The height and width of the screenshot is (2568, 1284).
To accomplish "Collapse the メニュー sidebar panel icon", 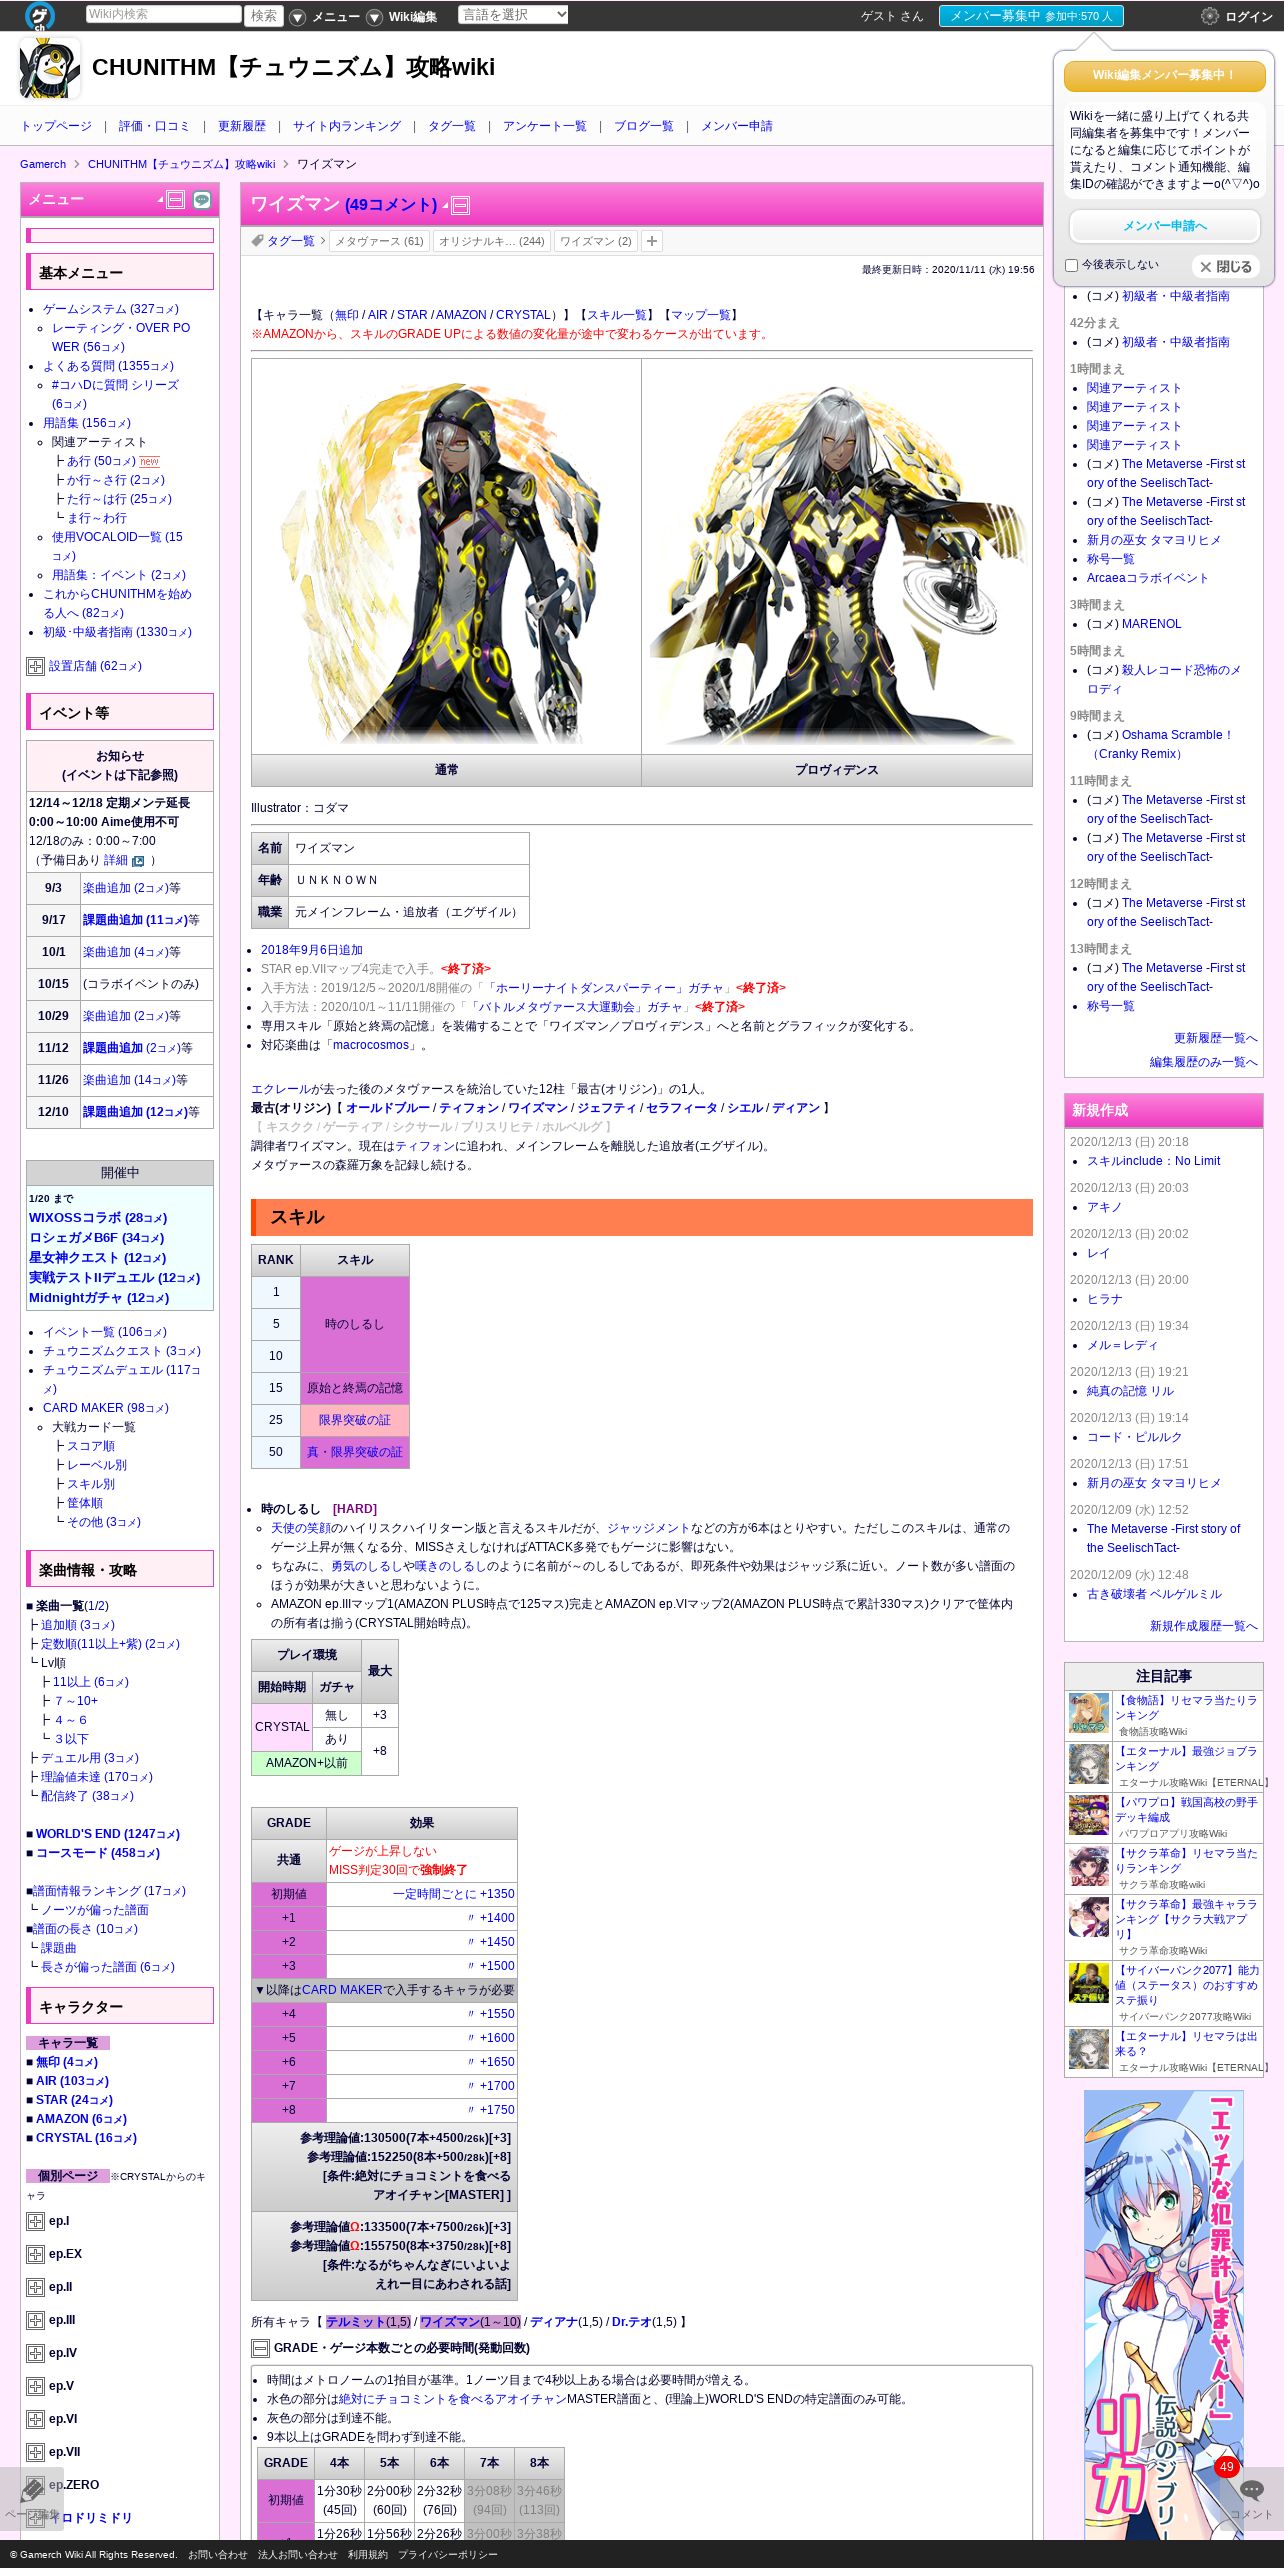I will click(x=175, y=200).
